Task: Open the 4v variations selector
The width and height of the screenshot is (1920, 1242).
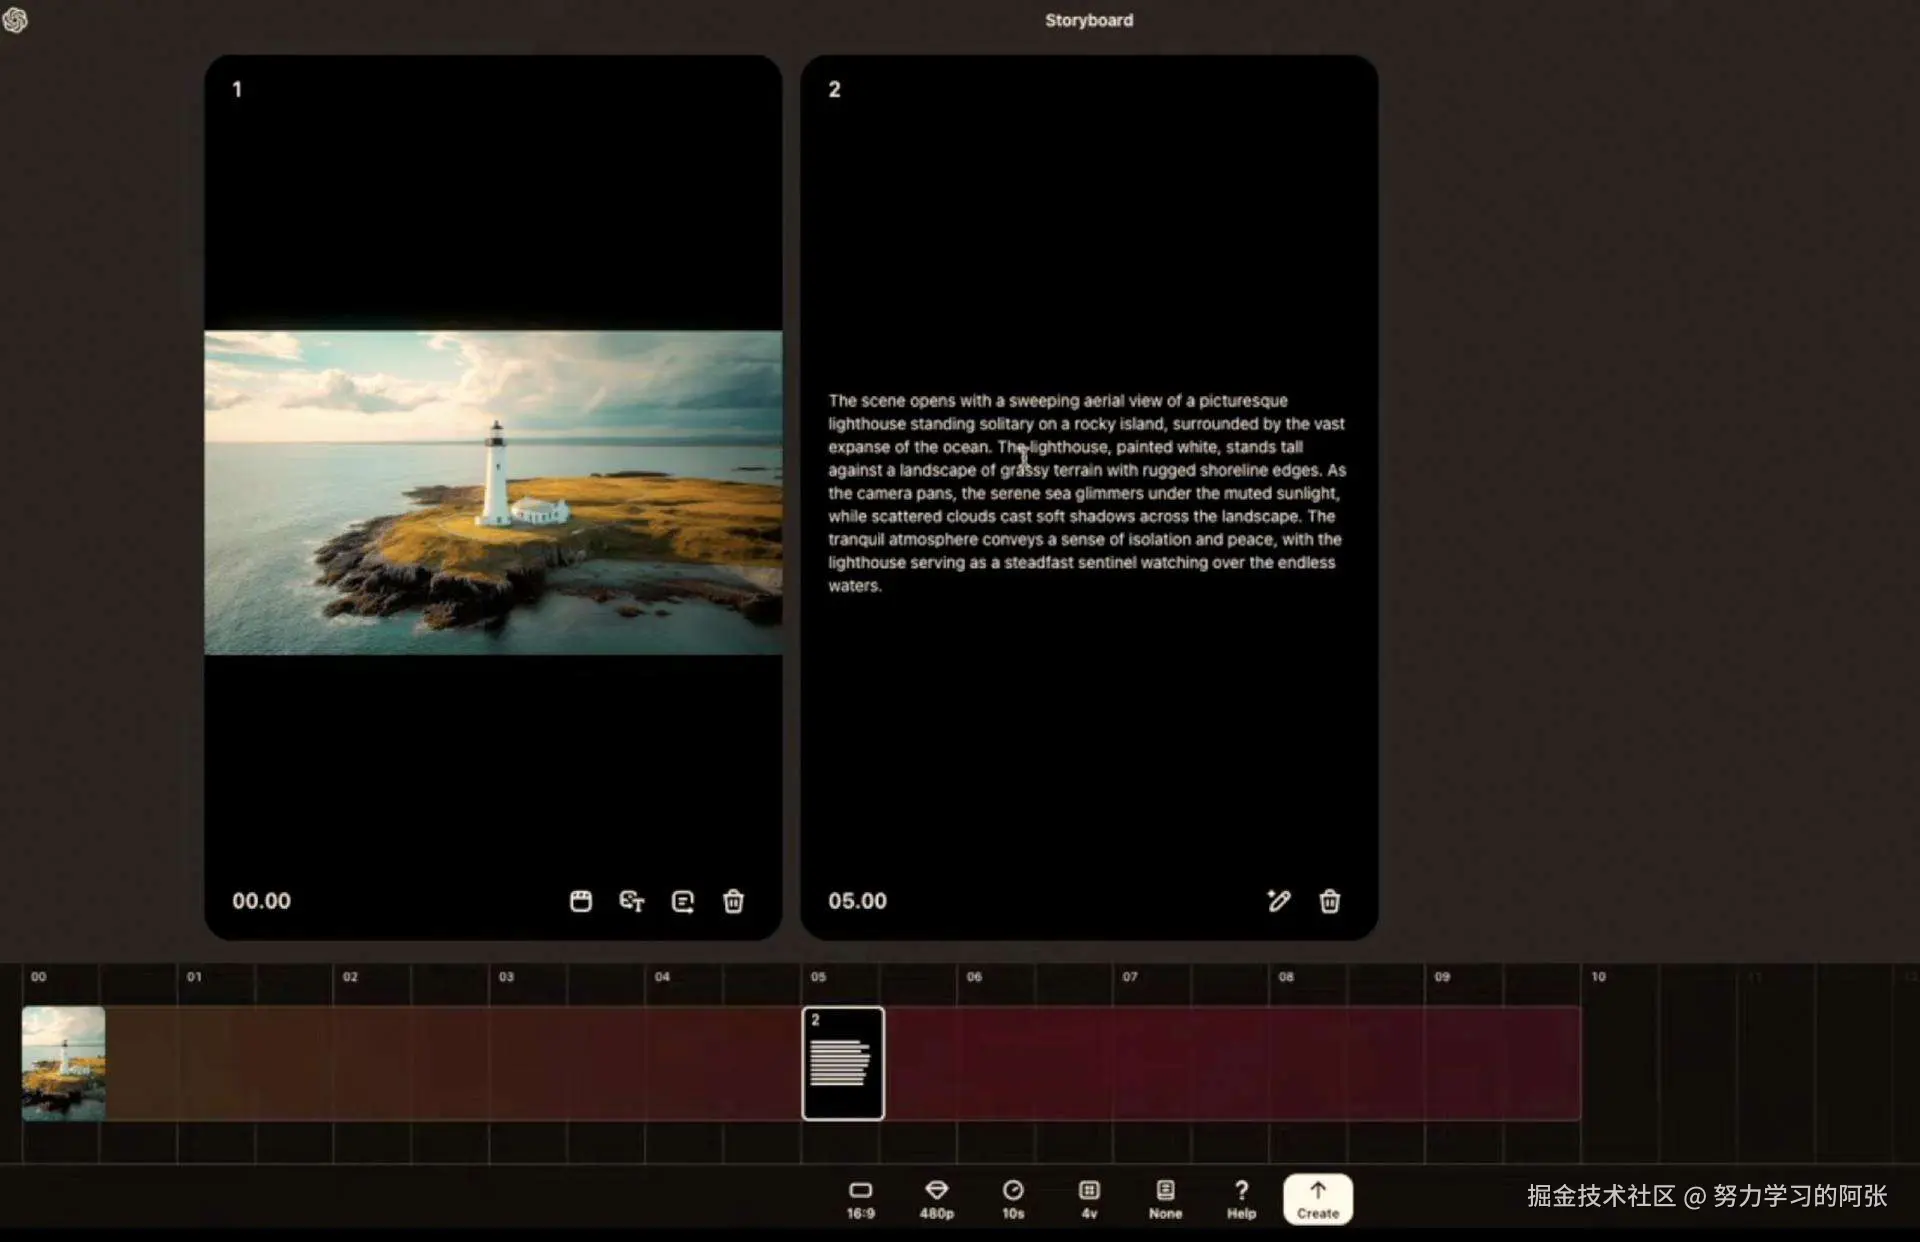Action: click(x=1089, y=1198)
